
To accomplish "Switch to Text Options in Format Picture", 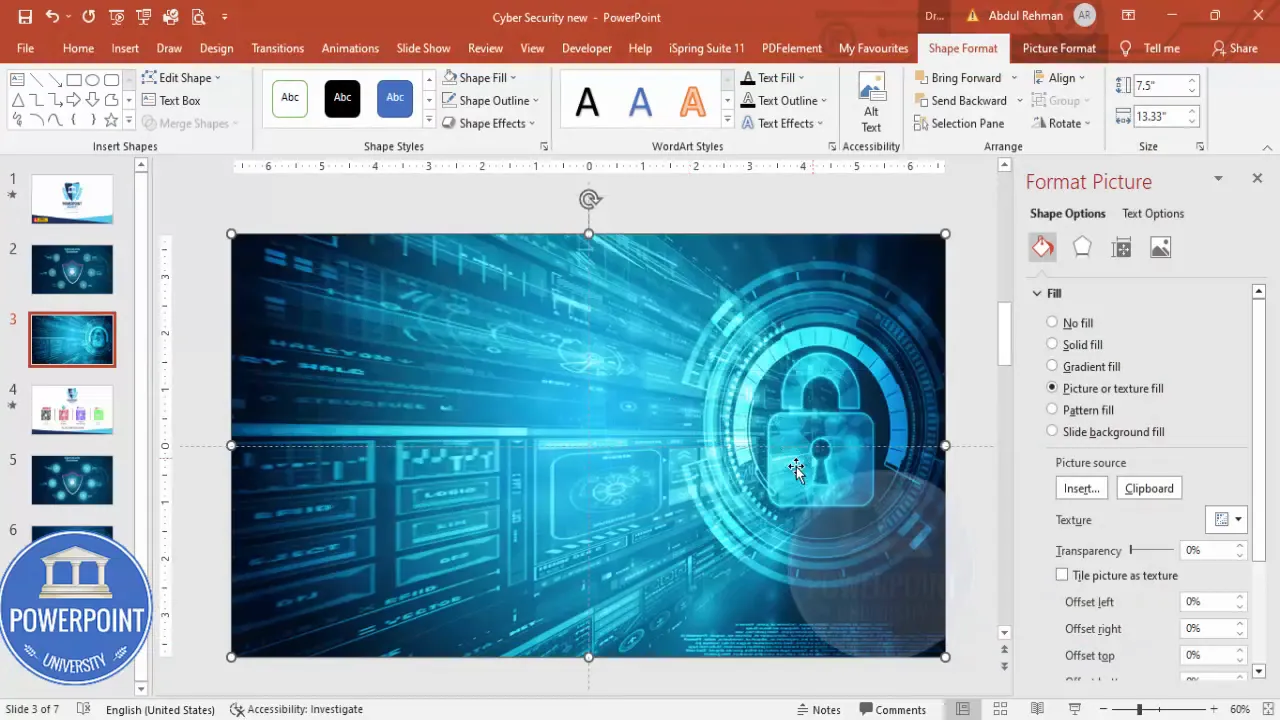I will (1153, 213).
